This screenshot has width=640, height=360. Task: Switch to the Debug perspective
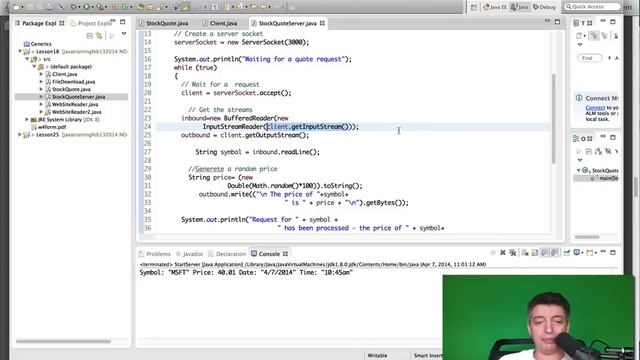(x=544, y=7)
